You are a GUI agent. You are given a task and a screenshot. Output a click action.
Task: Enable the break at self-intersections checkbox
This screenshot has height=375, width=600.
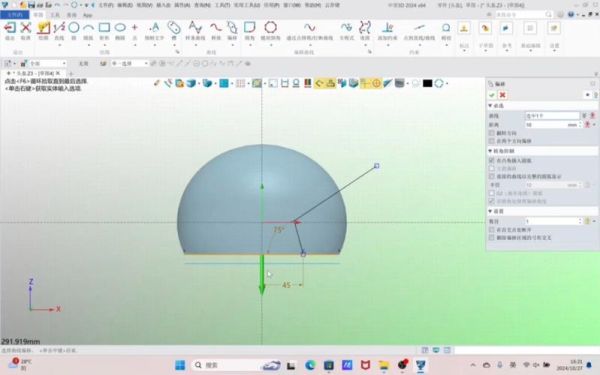[492, 230]
